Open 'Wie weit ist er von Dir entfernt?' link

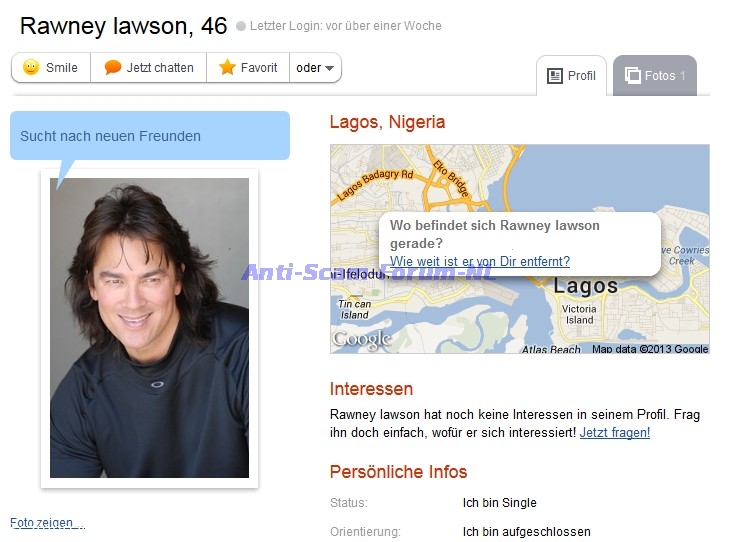click(480, 261)
